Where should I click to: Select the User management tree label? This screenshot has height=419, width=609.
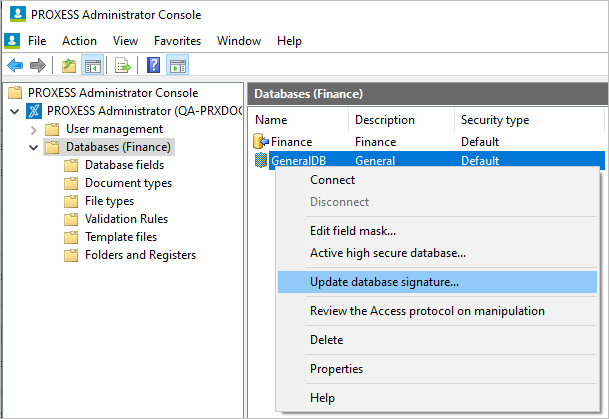click(x=114, y=129)
